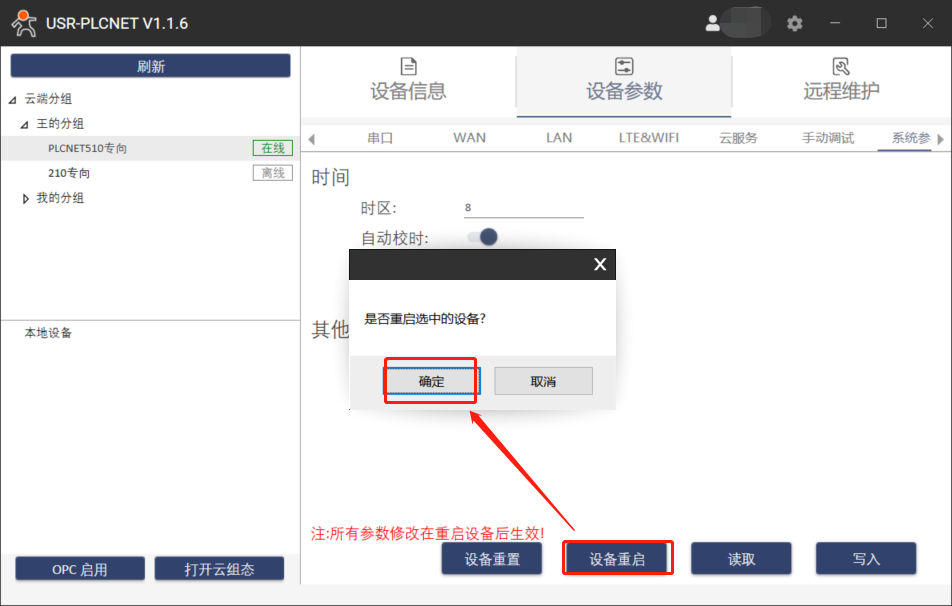Click the 时区 input field

(x=523, y=208)
